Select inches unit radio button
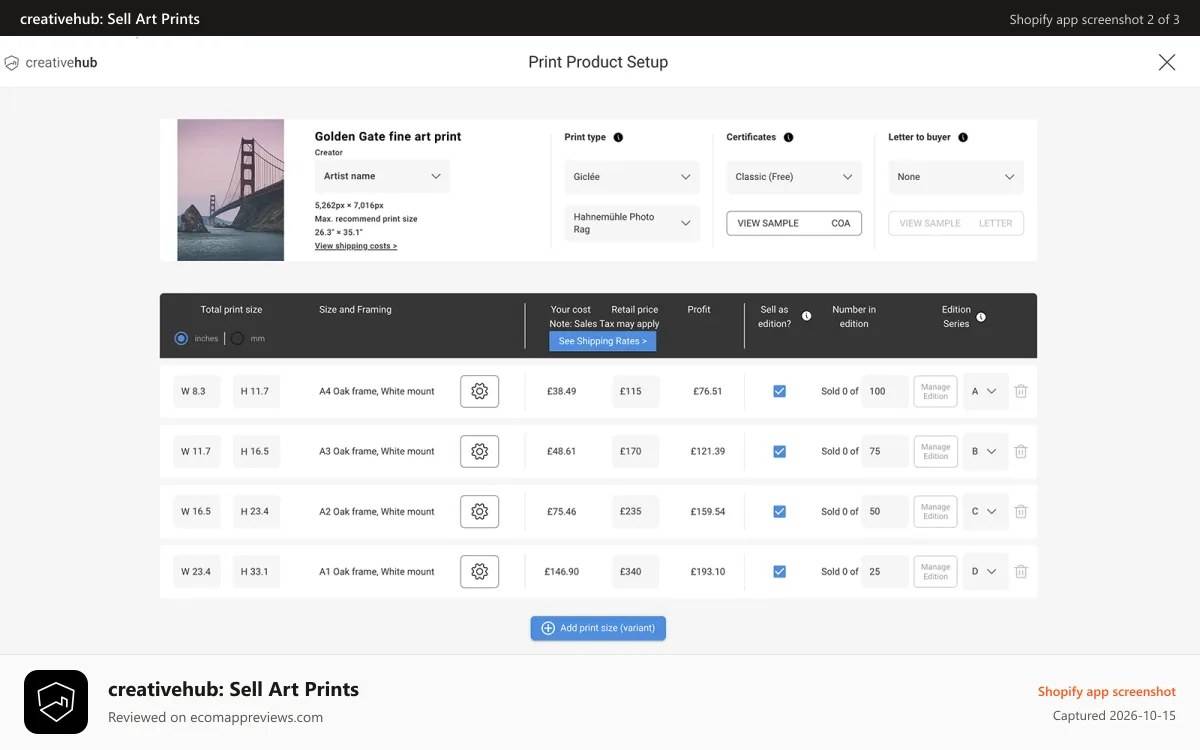Image resolution: width=1200 pixels, height=750 pixels. pos(181,338)
